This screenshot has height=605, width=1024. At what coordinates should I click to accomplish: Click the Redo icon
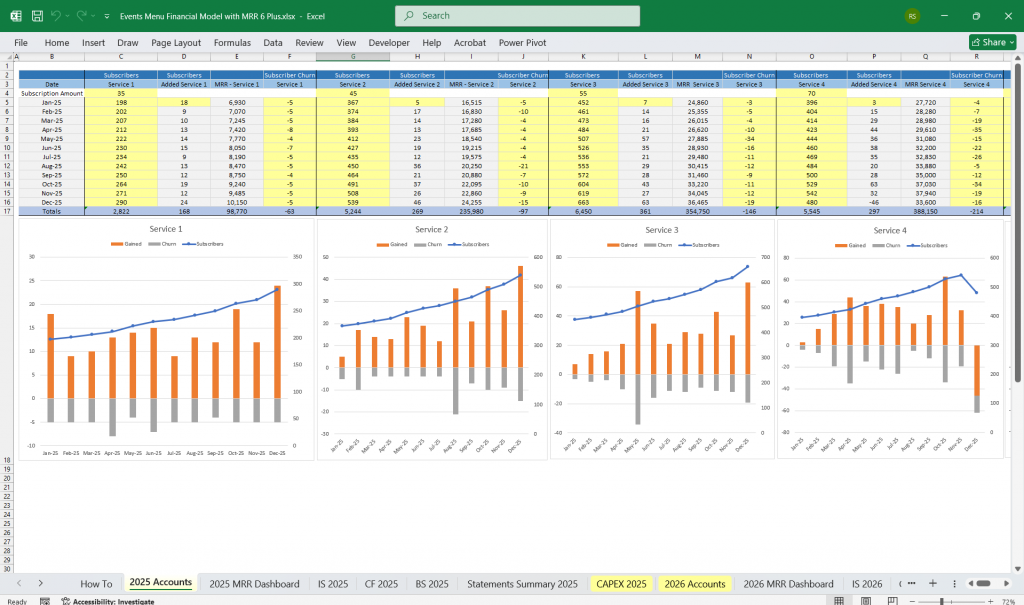pyautogui.click(x=80, y=15)
